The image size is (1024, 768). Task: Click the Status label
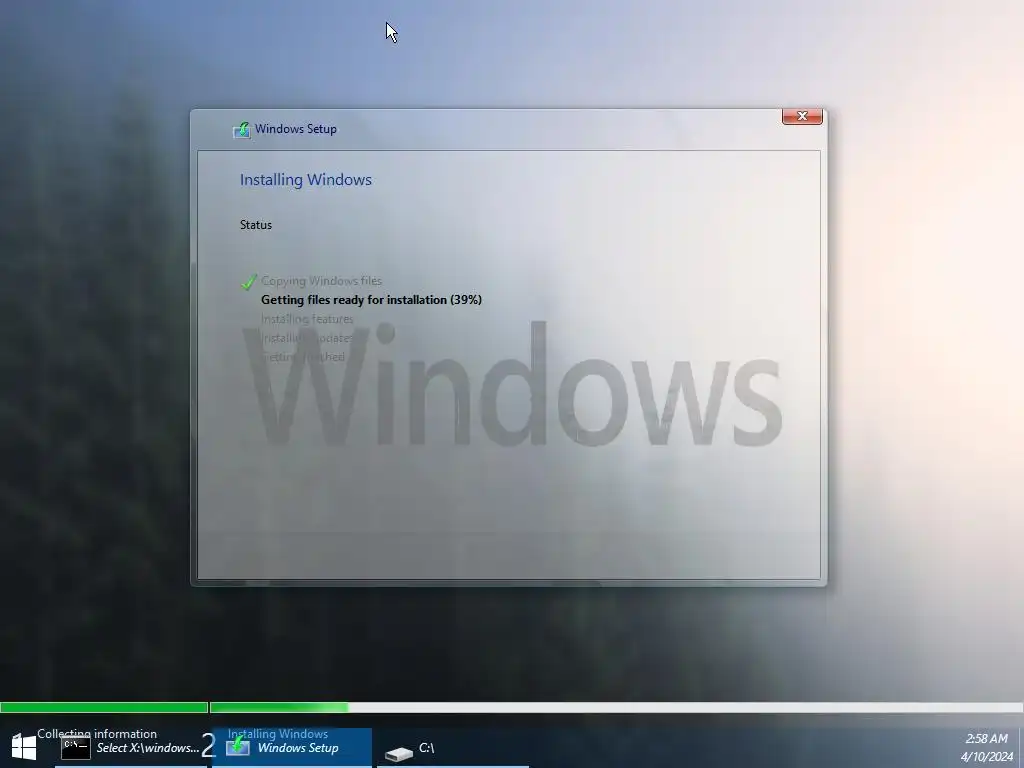(255, 225)
